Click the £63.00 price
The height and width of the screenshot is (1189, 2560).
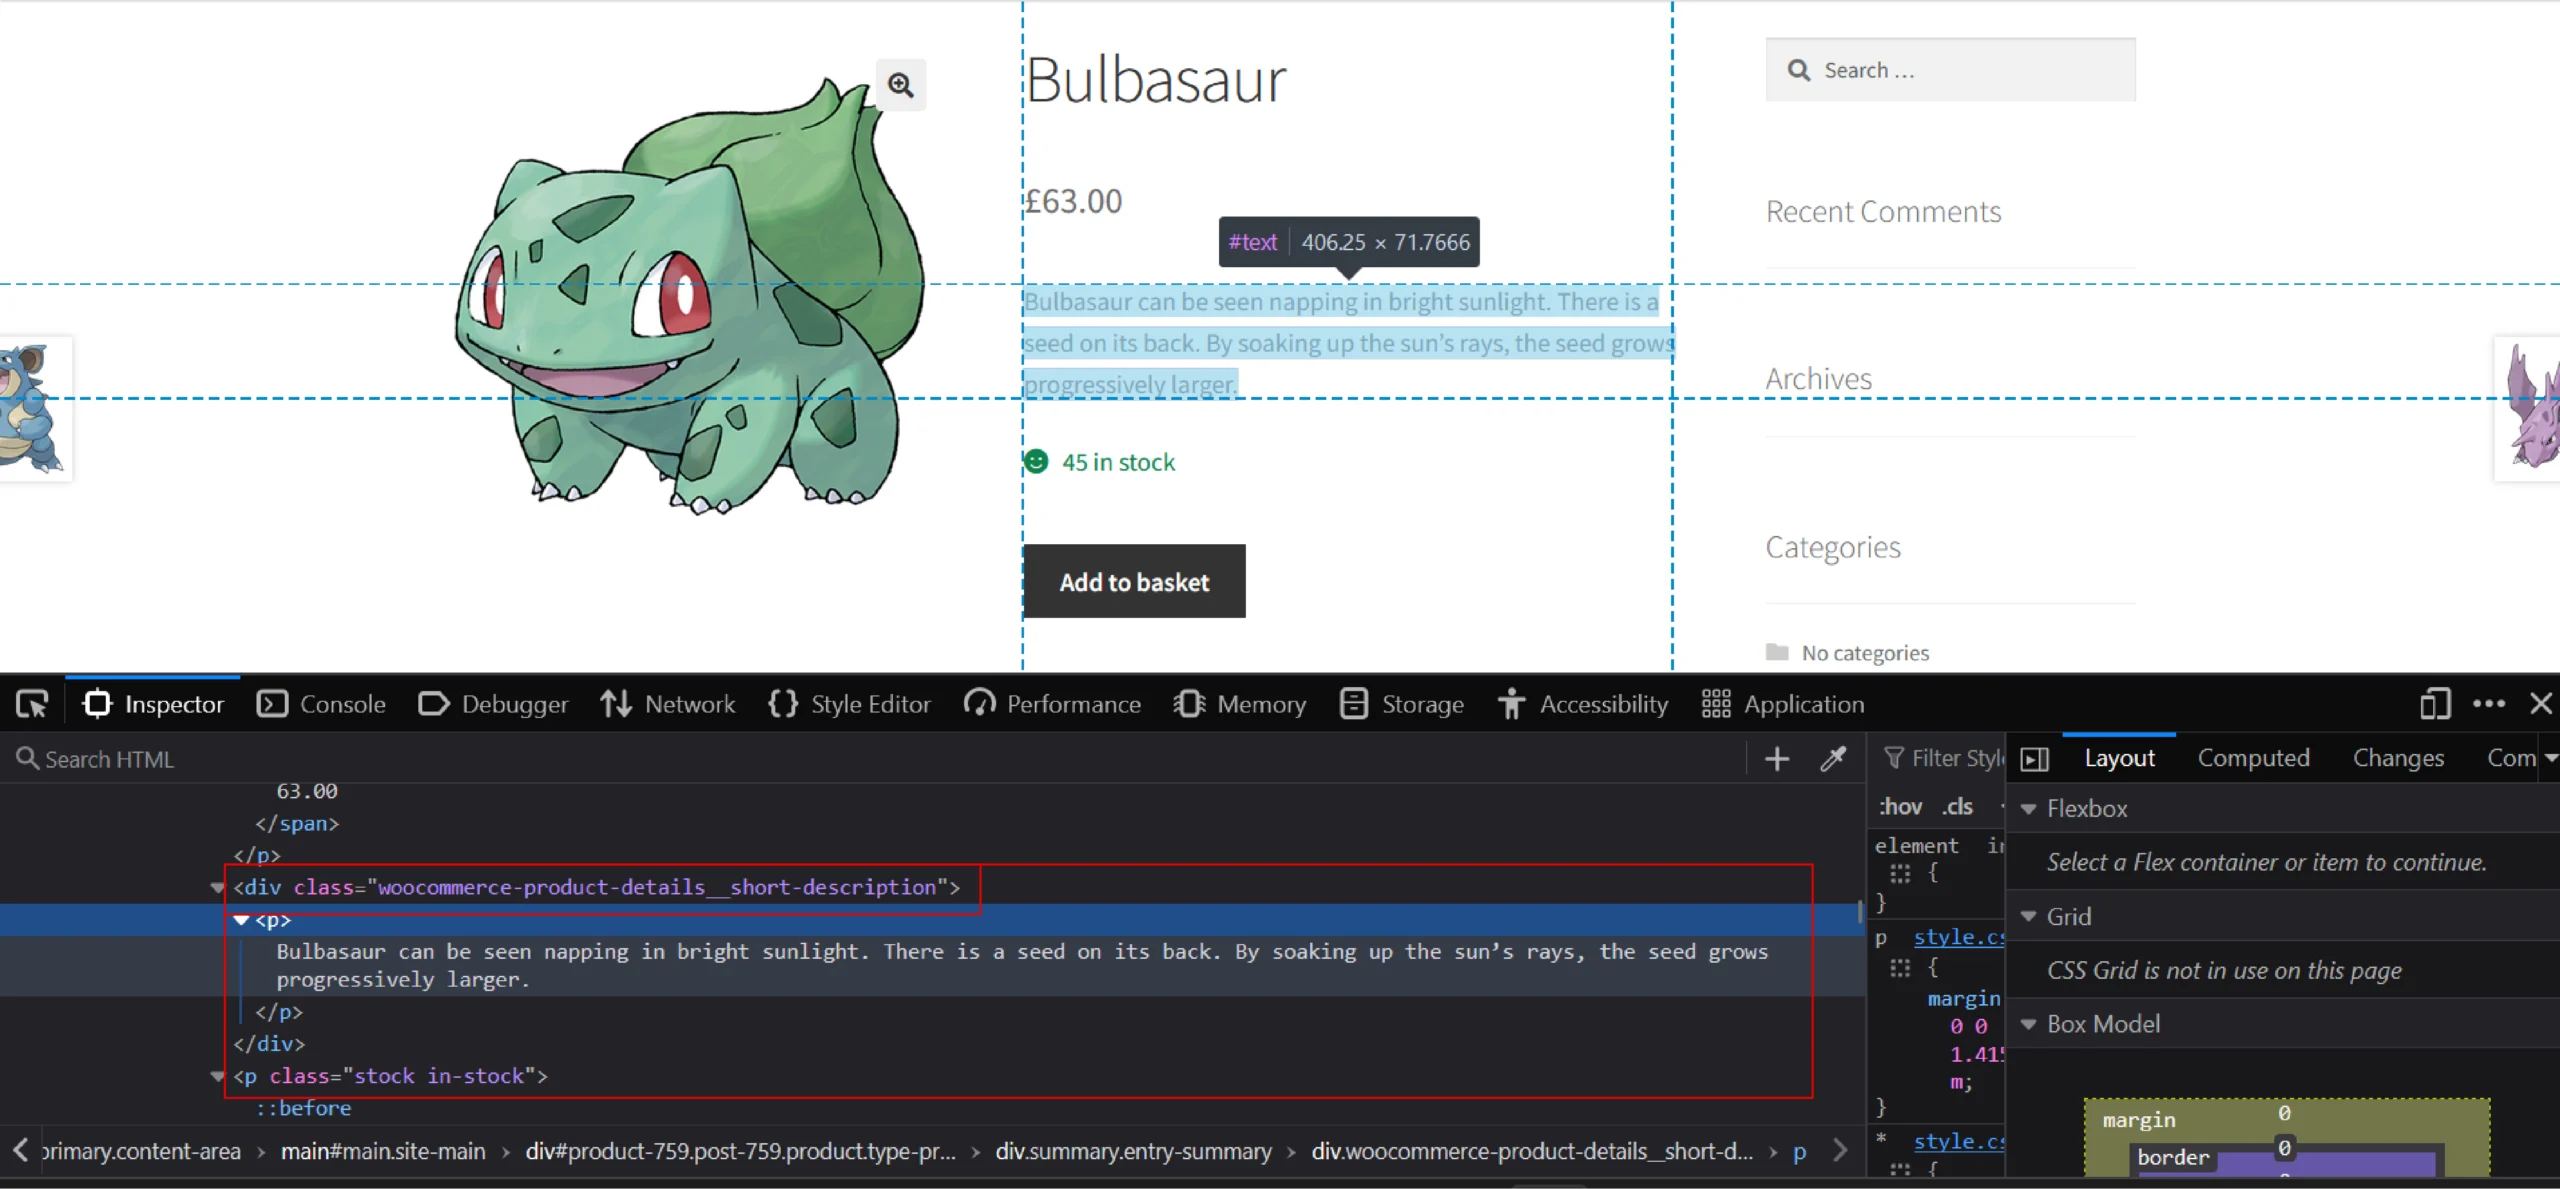pyautogui.click(x=1073, y=201)
